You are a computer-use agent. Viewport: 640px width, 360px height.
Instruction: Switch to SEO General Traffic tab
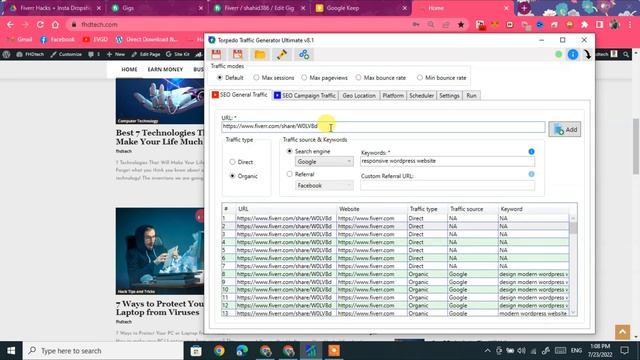tap(240, 95)
